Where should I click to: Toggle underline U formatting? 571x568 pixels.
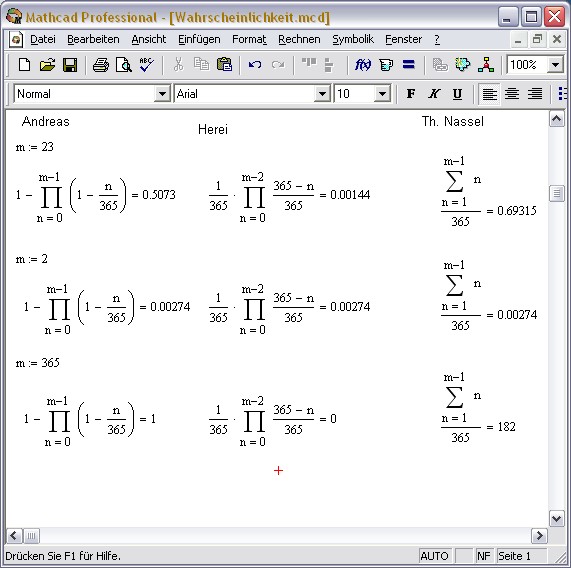point(457,94)
